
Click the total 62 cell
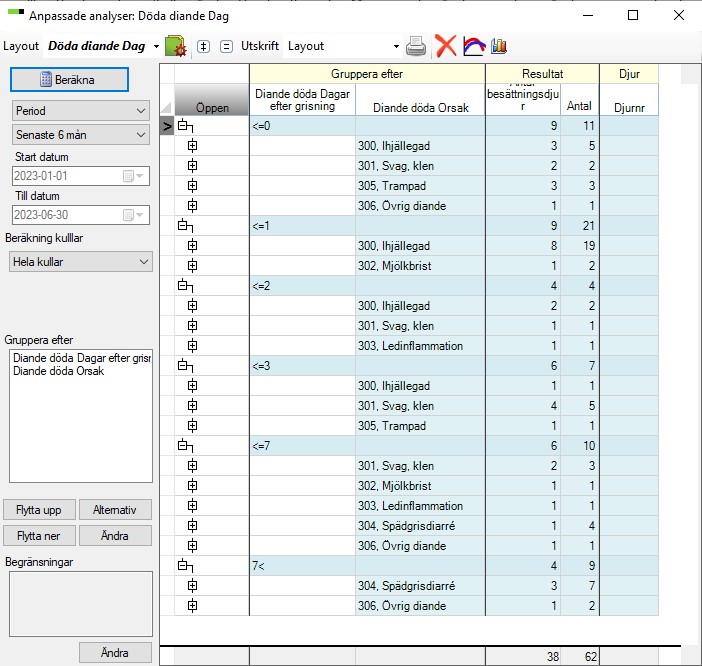[x=579, y=657]
